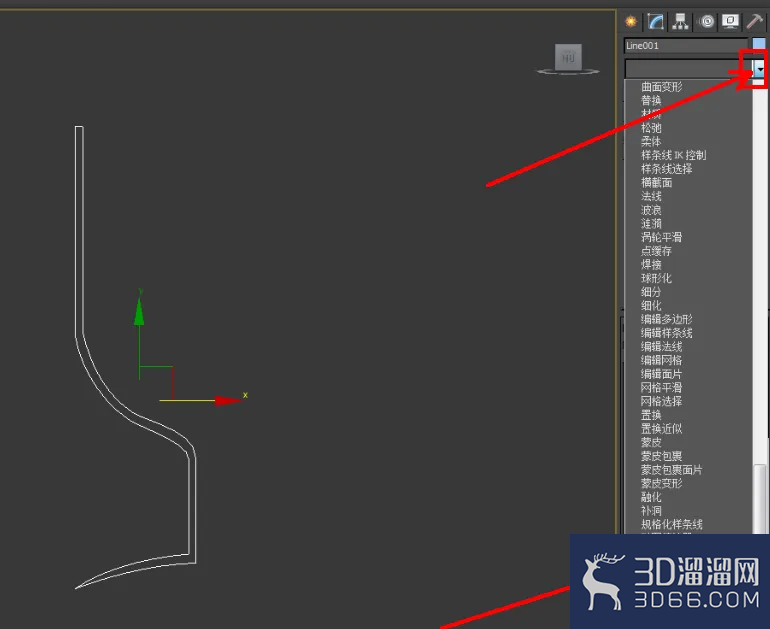Open the Create command panel tab

[631, 21]
